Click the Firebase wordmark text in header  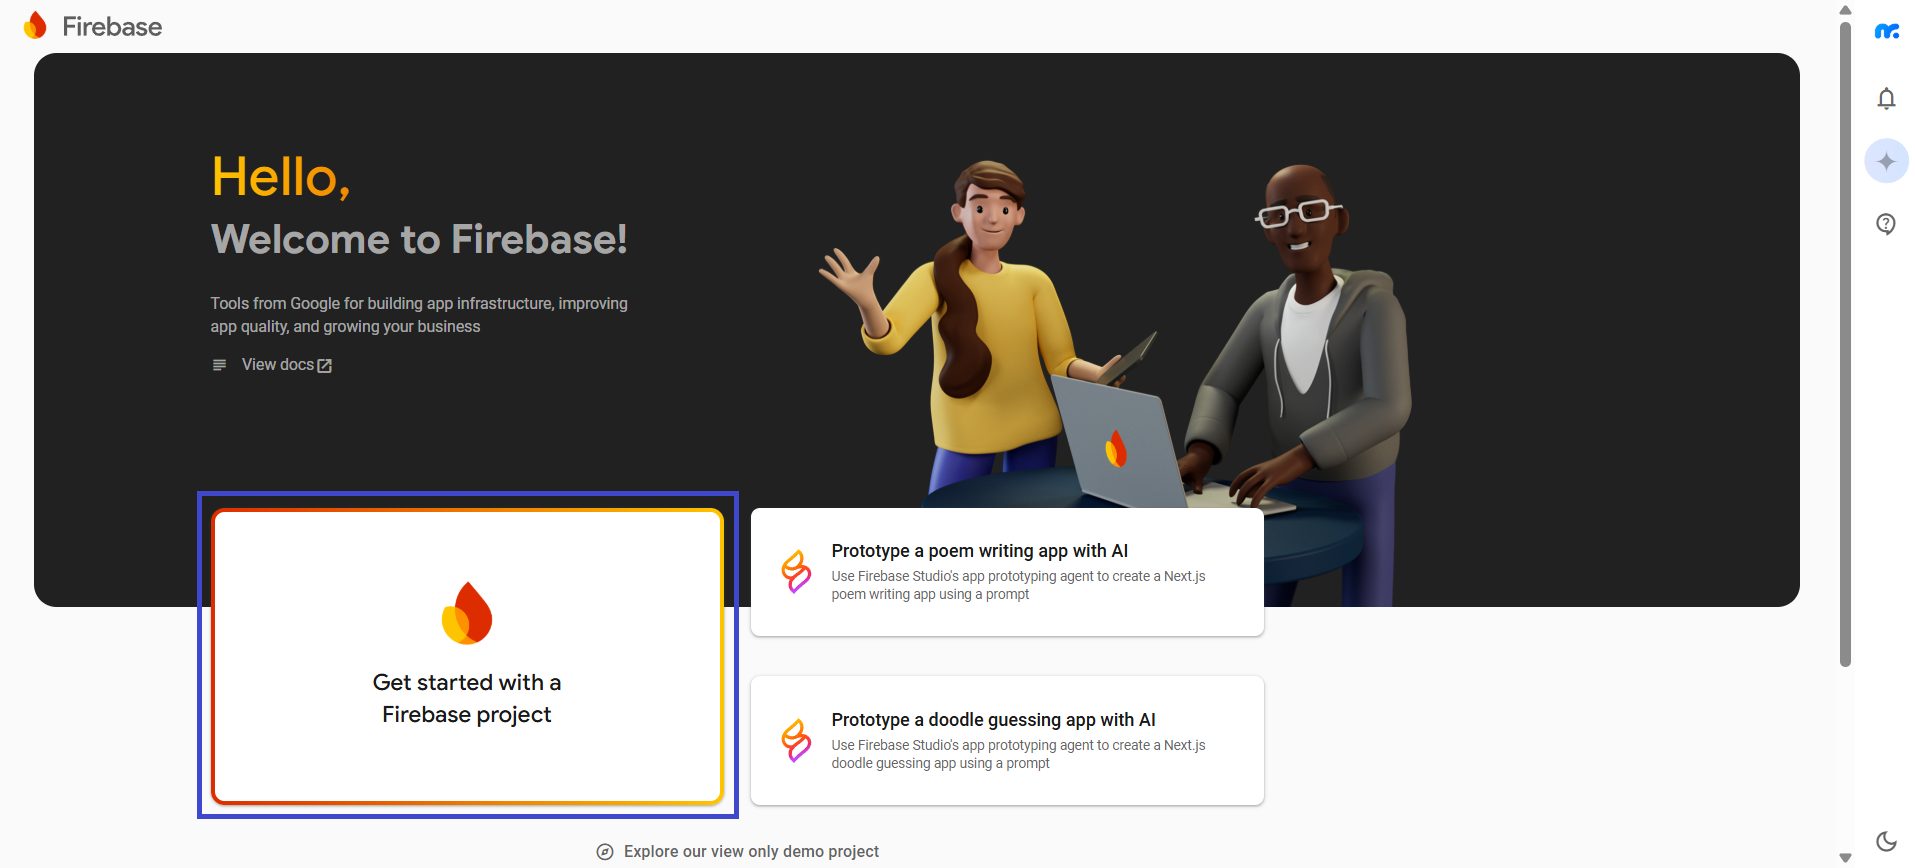point(112,27)
